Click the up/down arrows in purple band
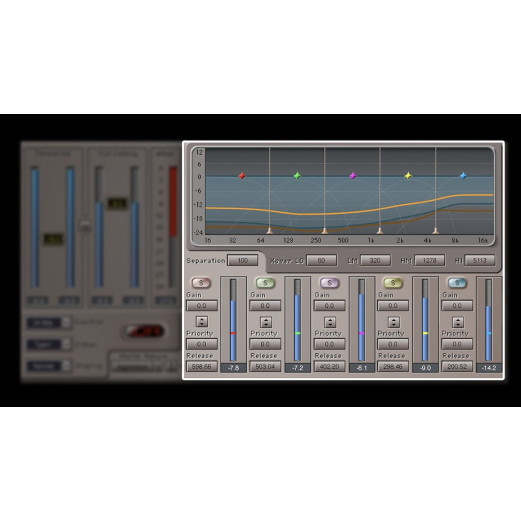This screenshot has width=521, height=521. [x=330, y=322]
